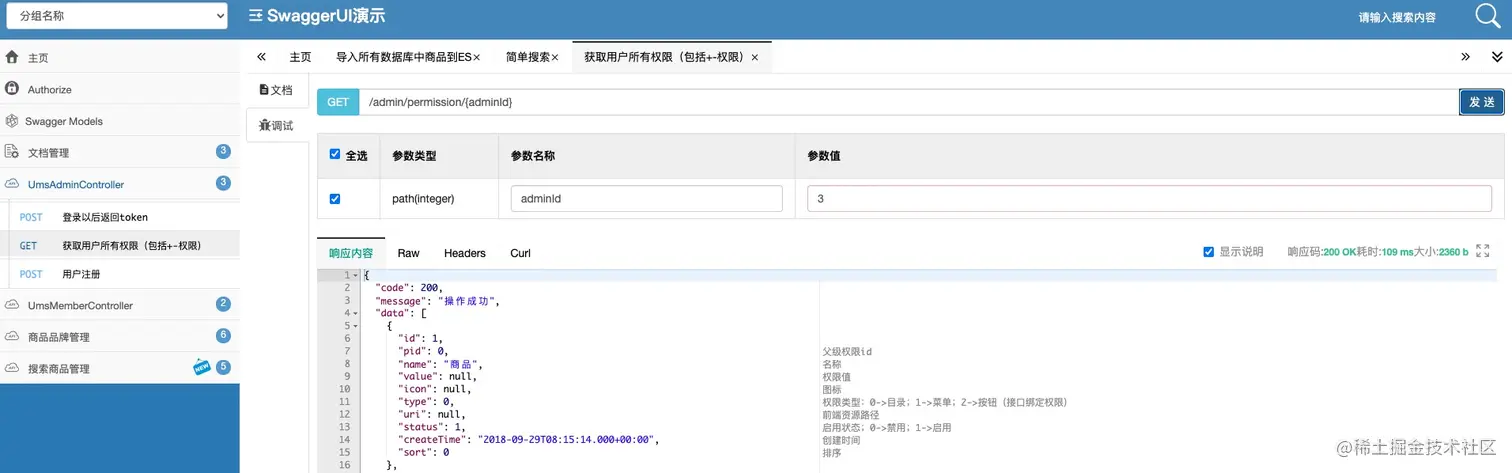Open 主页 in the sidebar
This screenshot has width=1512, height=473.
pyautogui.click(x=120, y=58)
